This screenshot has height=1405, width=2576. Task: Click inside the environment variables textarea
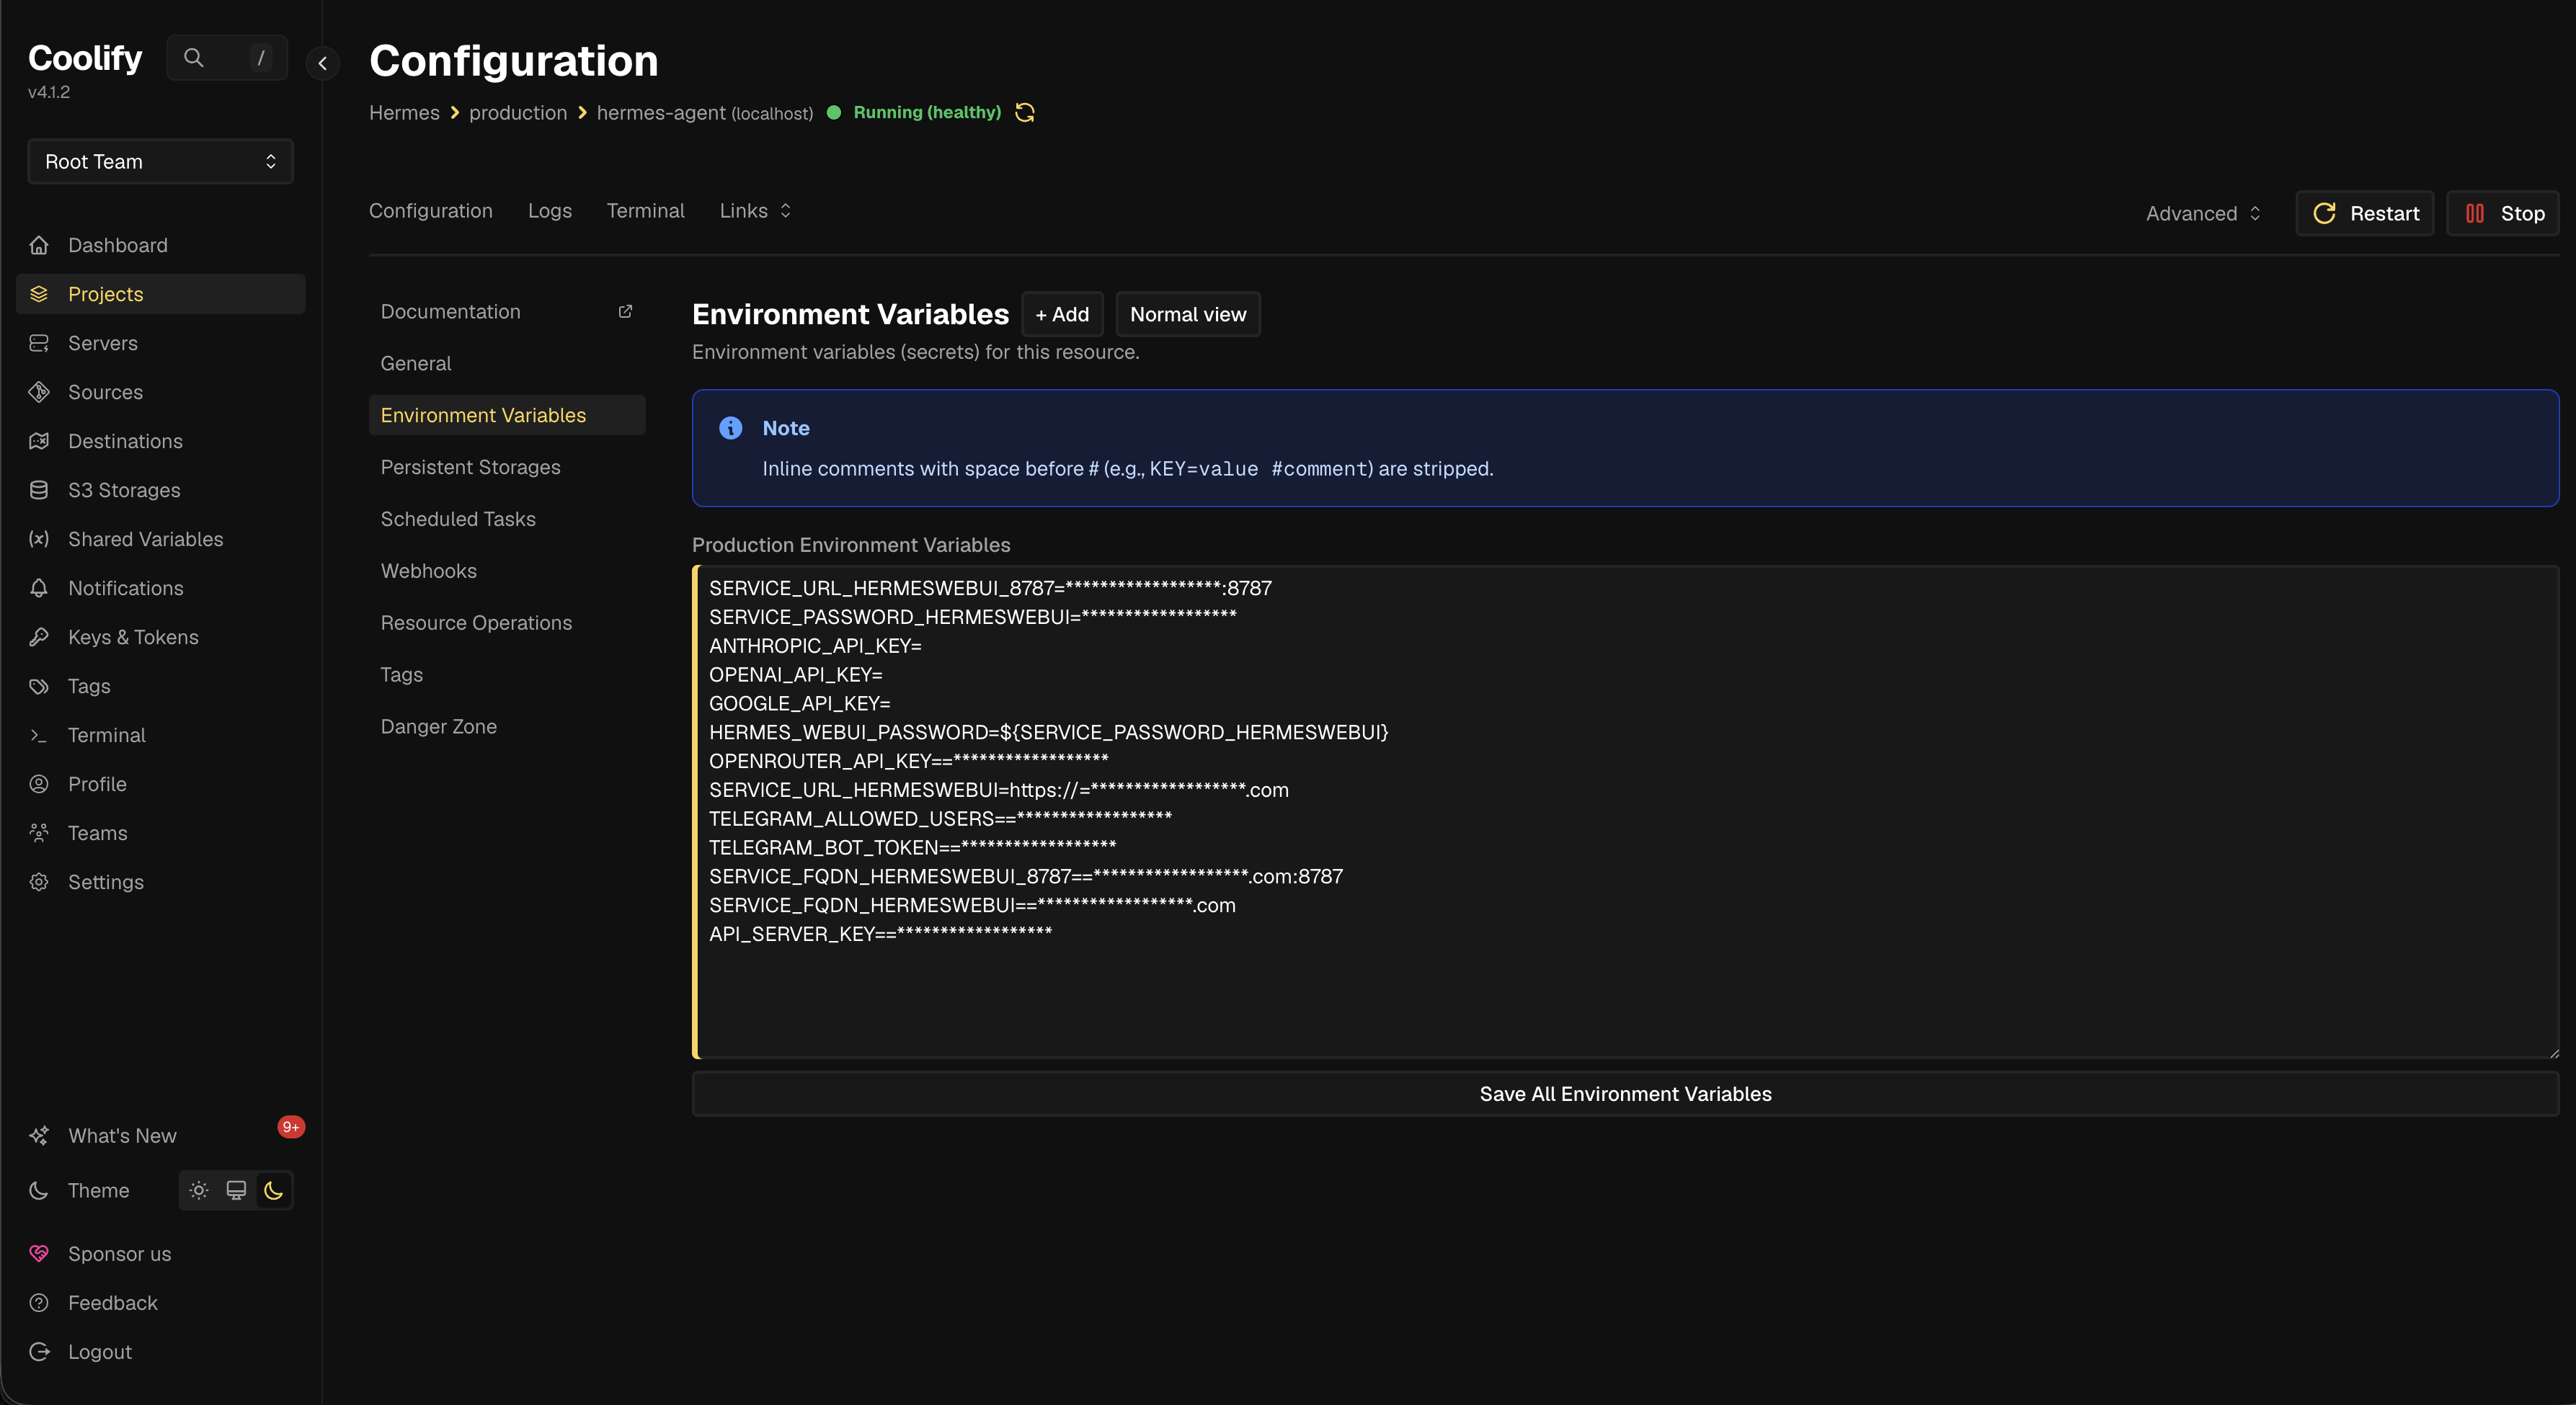1625,812
